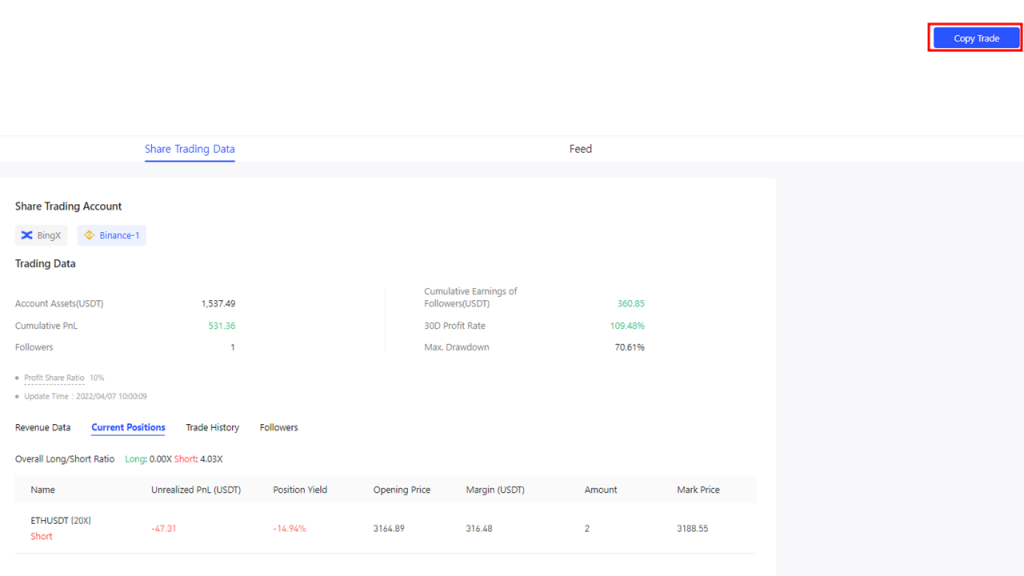This screenshot has width=1024, height=576.
Task: Click the Share Trading Account heading
Action: pyautogui.click(x=68, y=206)
